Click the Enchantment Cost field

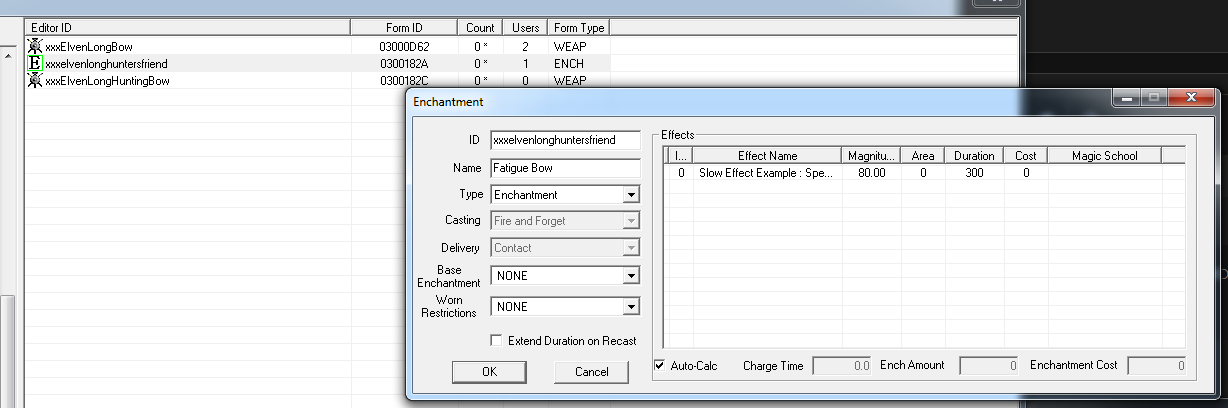(x=1157, y=366)
